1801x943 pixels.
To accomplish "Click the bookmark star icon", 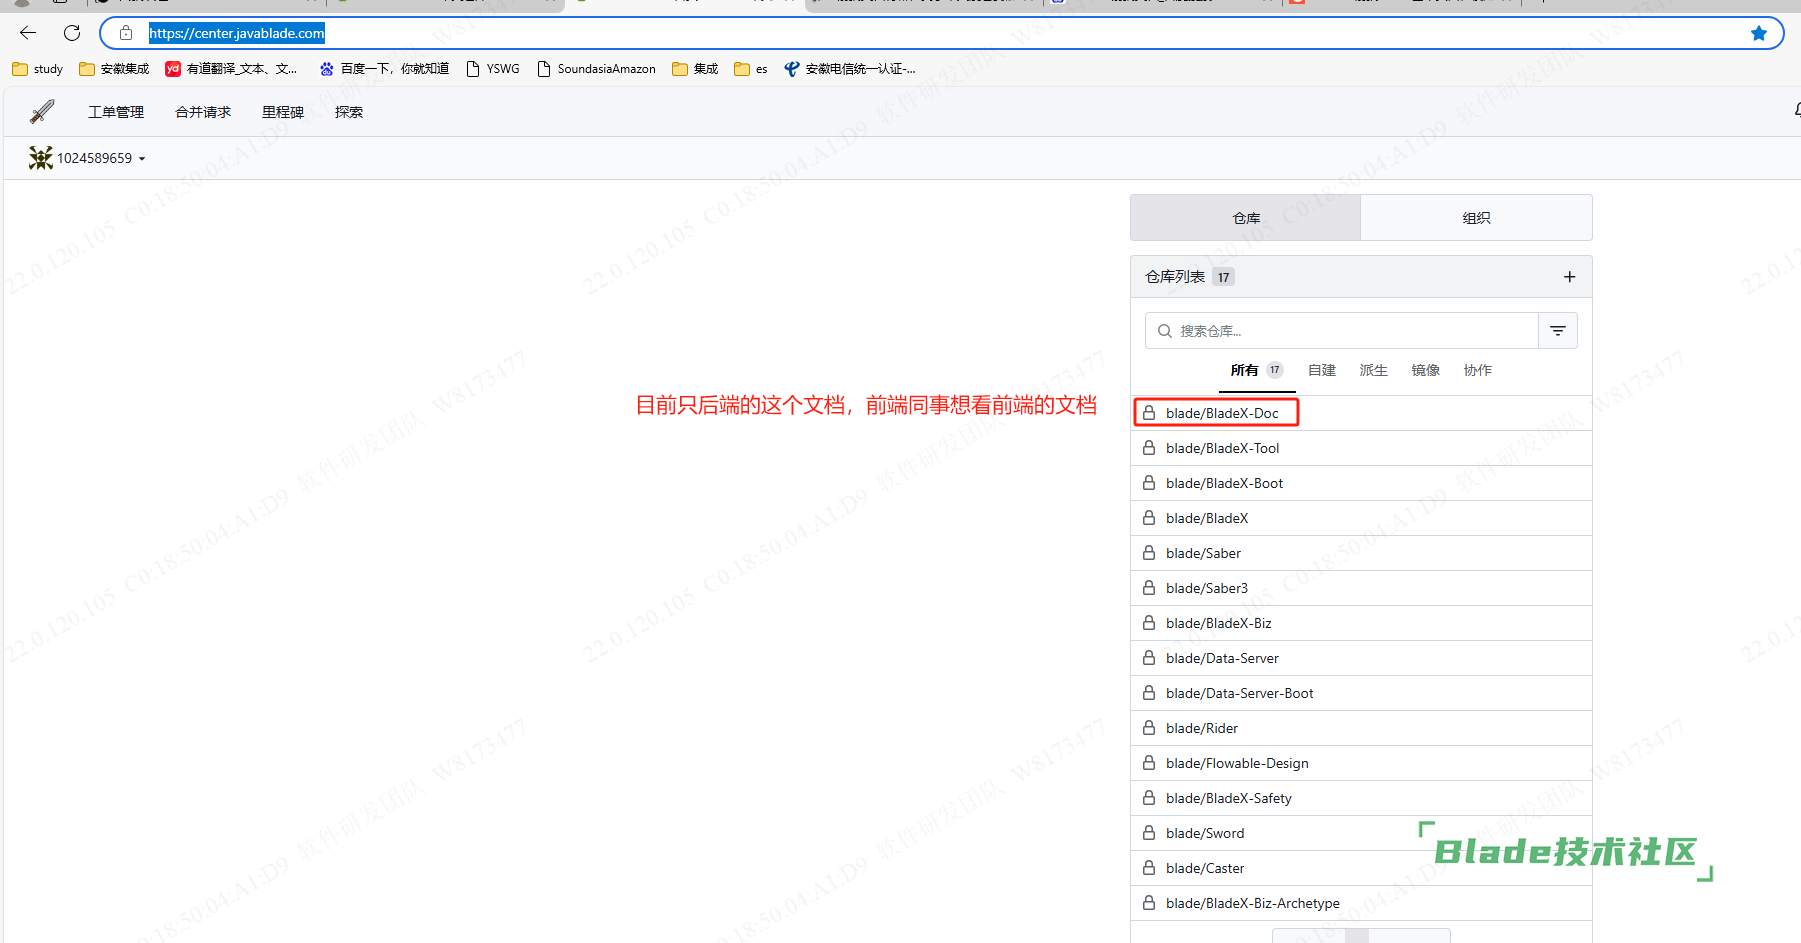I will point(1759,33).
